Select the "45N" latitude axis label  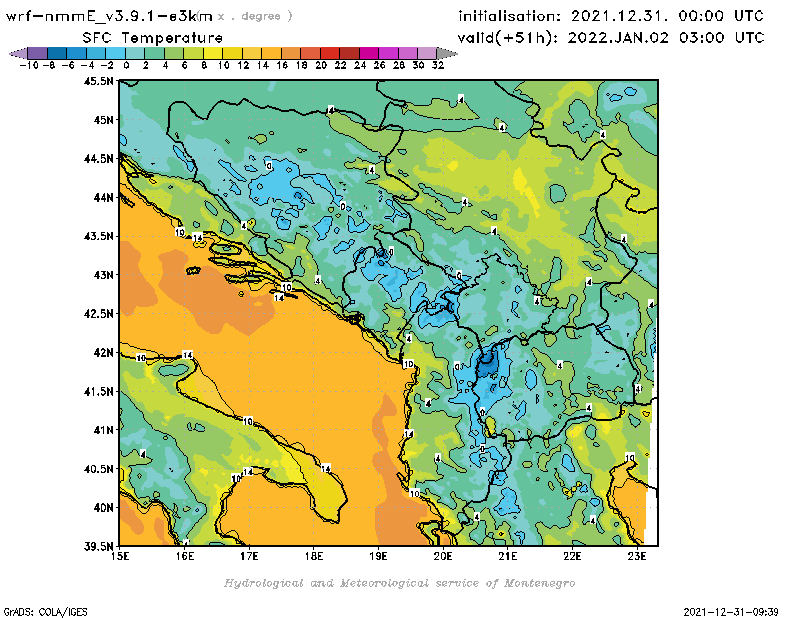tap(103, 120)
